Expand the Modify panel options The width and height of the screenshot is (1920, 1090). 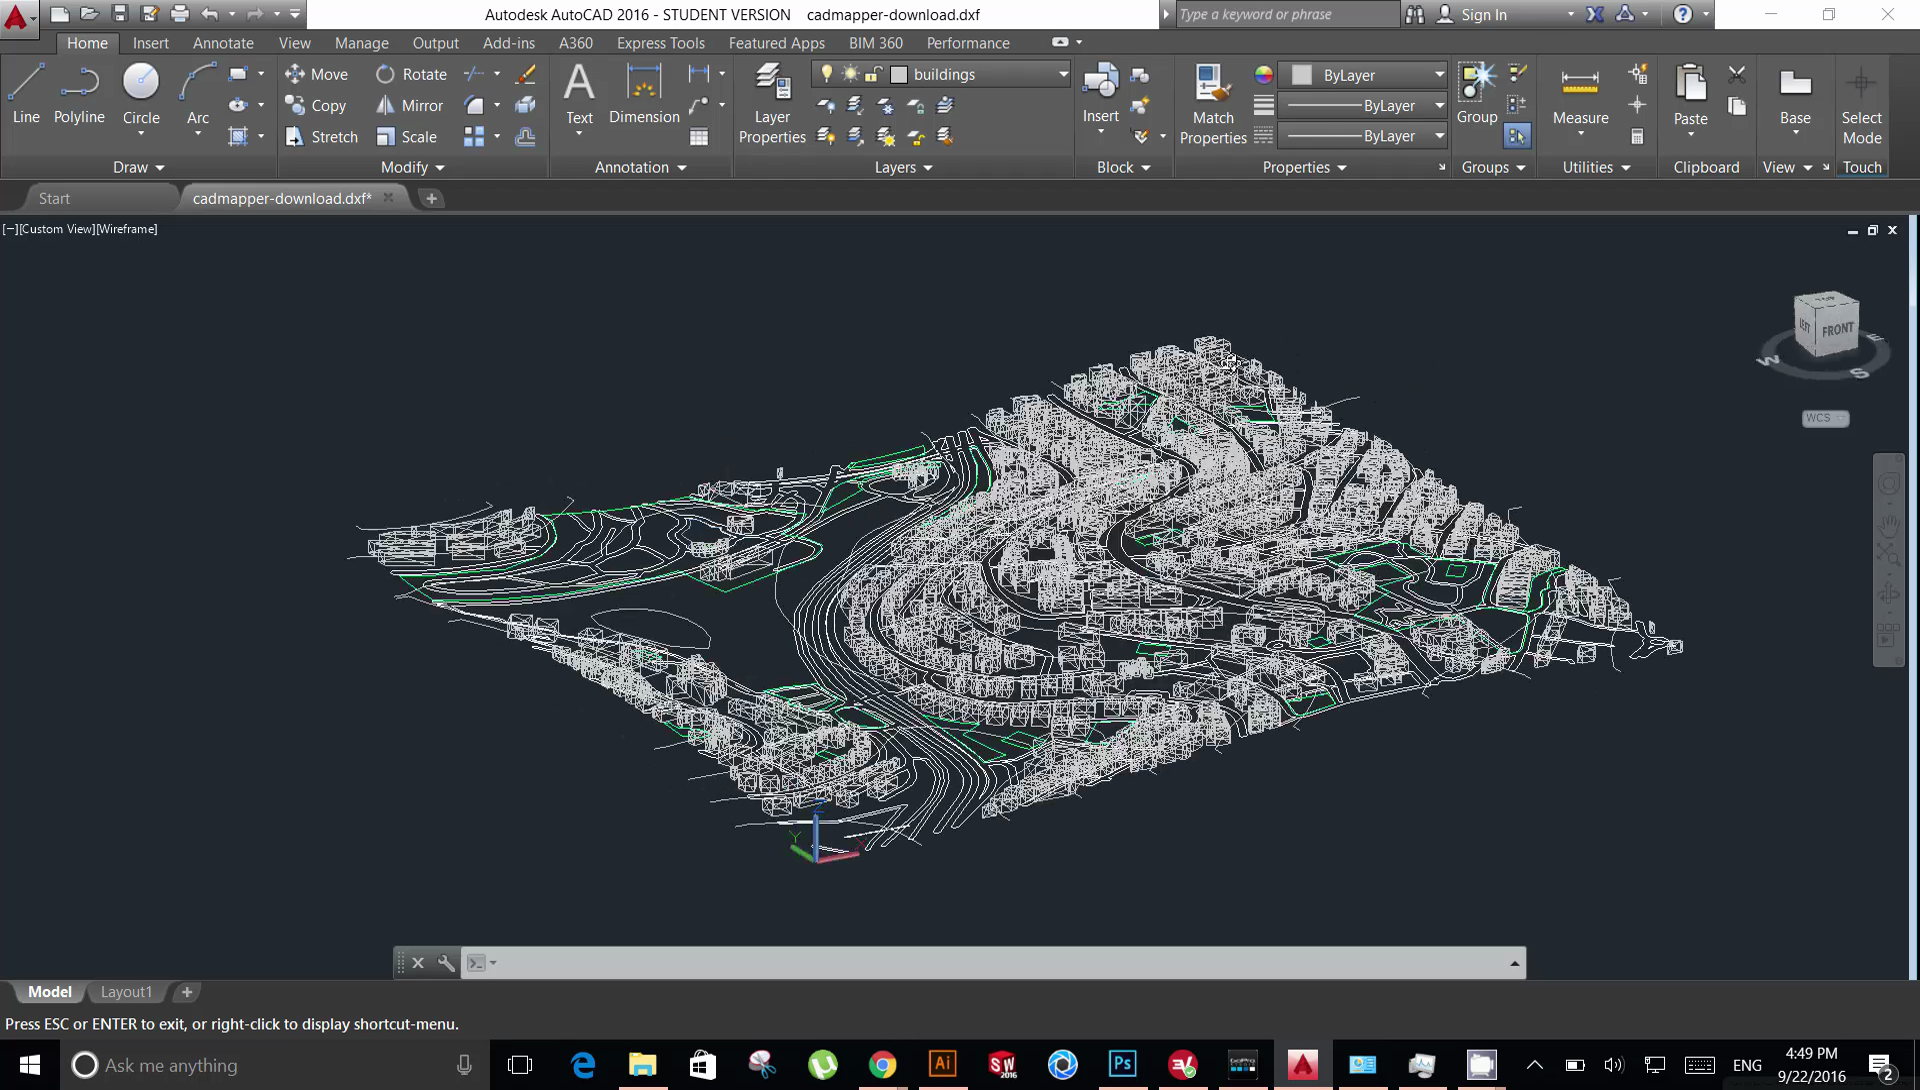tap(412, 167)
